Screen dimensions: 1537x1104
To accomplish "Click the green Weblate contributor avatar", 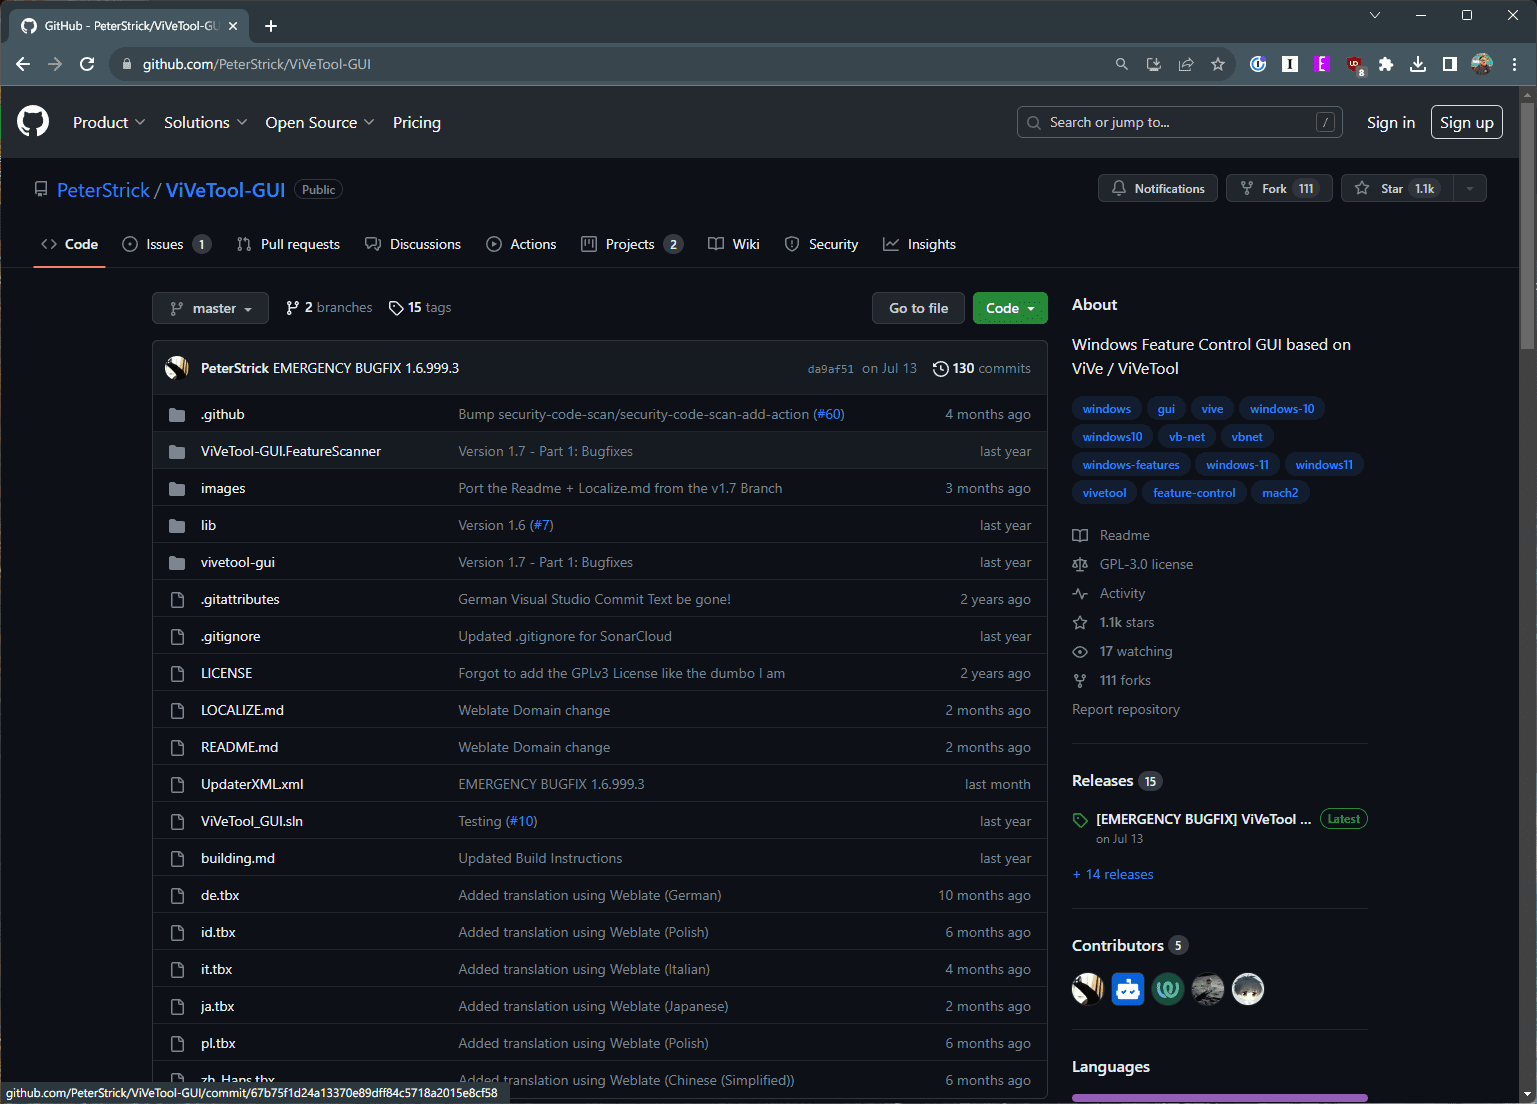I will [1168, 989].
